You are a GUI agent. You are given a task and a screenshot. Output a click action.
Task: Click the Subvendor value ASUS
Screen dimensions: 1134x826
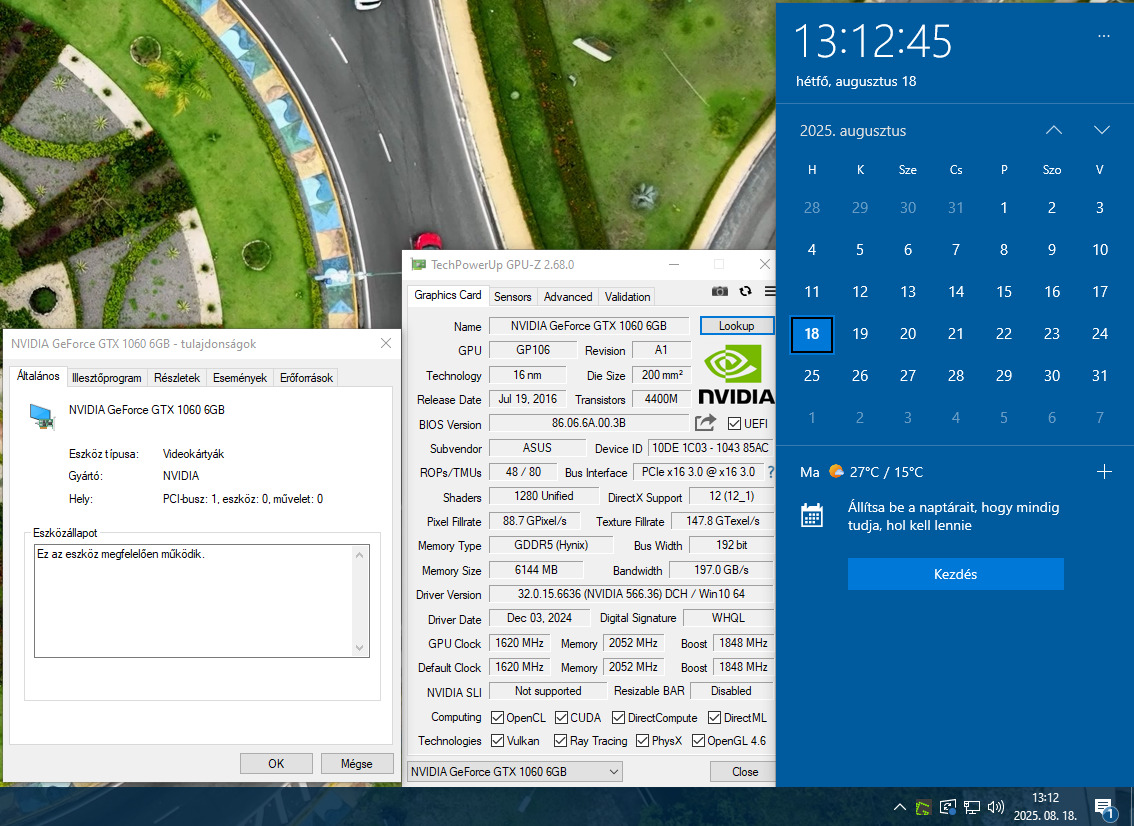537,448
